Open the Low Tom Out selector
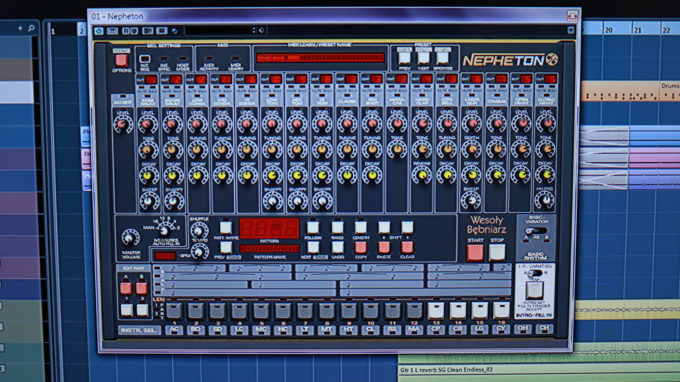Image resolution: width=680 pixels, height=382 pixels. pyautogui.click(x=276, y=79)
